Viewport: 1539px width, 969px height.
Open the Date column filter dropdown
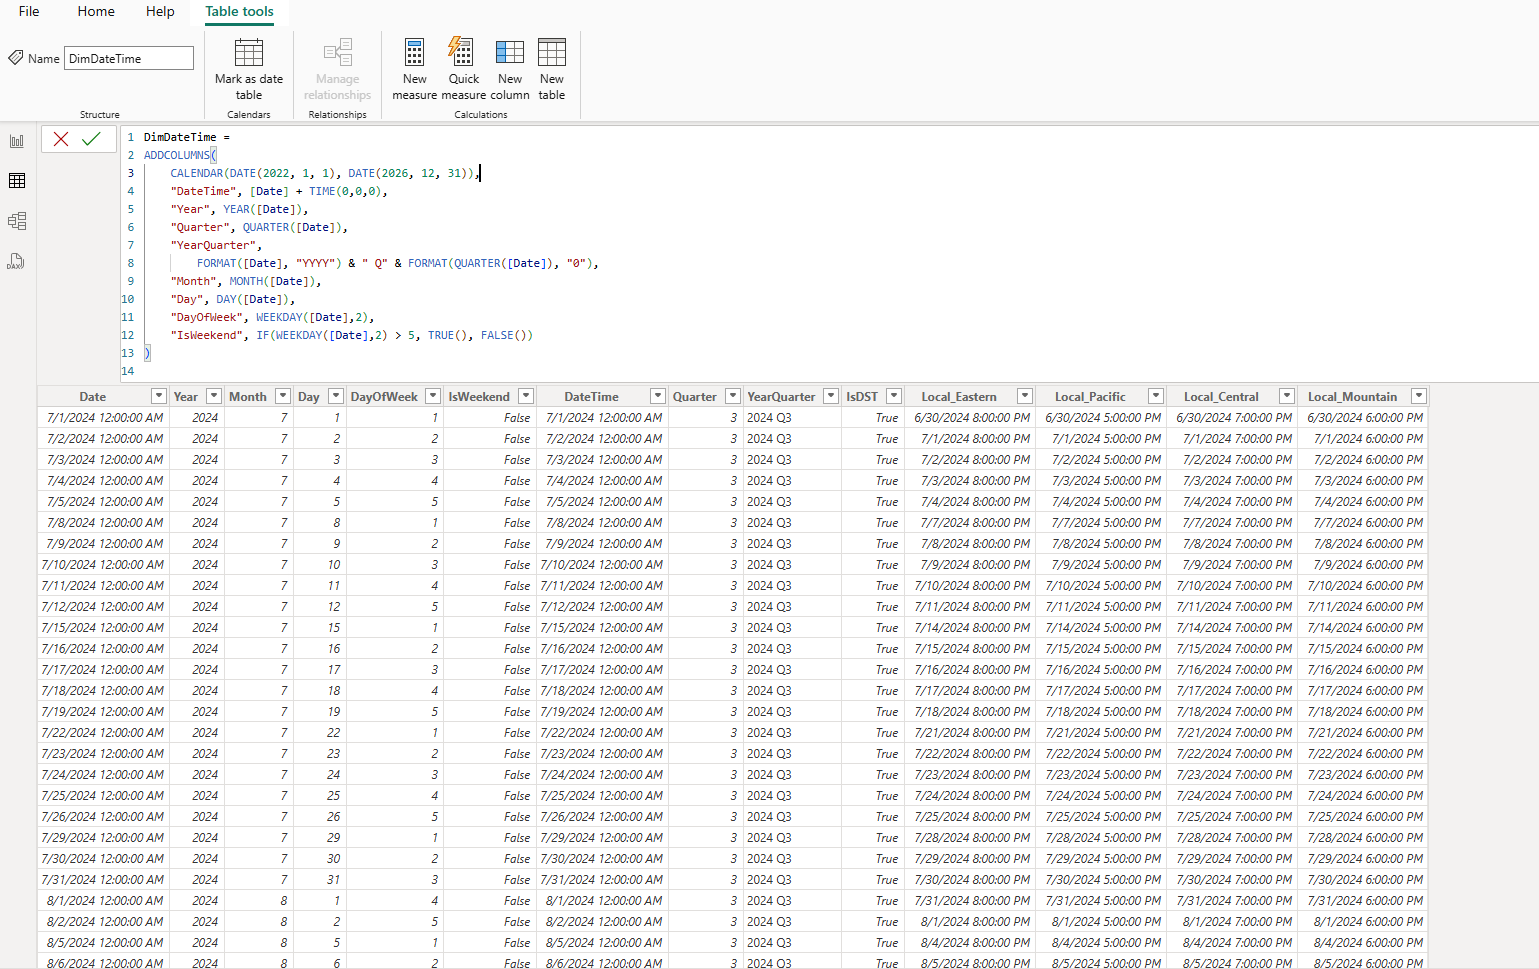coord(158,397)
